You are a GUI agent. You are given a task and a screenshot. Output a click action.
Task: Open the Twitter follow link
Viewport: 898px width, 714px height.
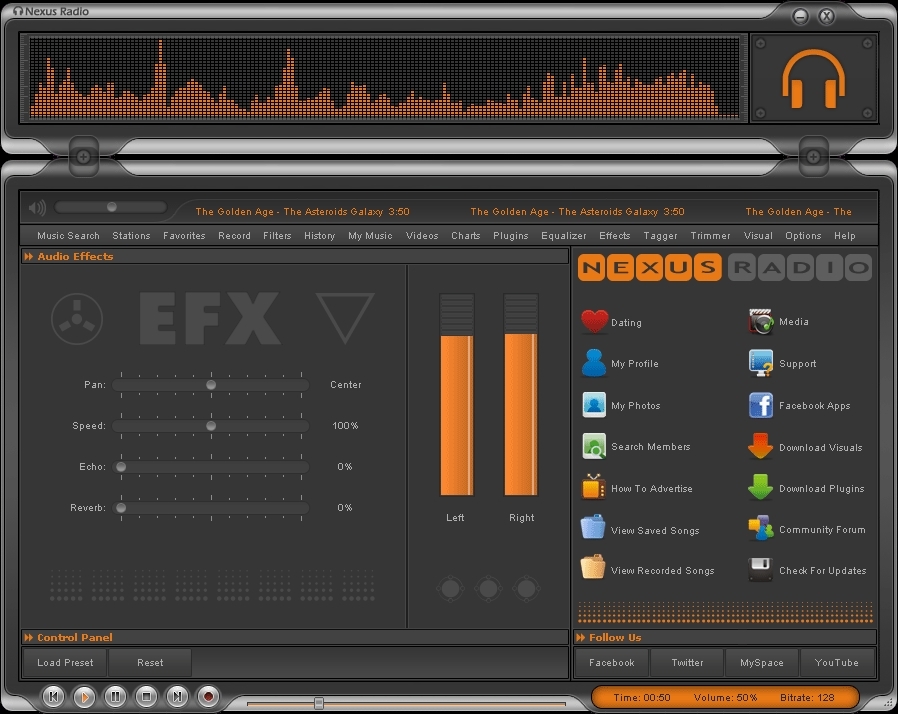(687, 662)
